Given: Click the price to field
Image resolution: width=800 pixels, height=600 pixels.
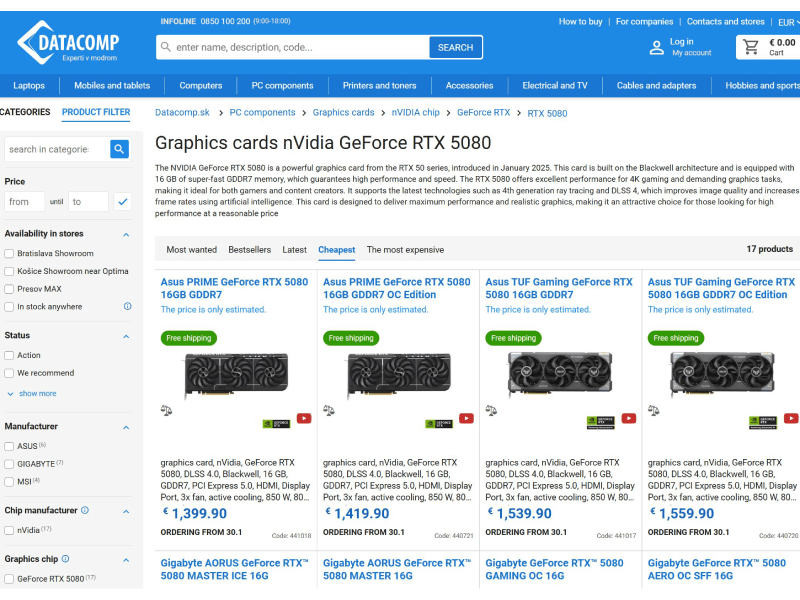Looking at the screenshot, I should (x=88, y=202).
